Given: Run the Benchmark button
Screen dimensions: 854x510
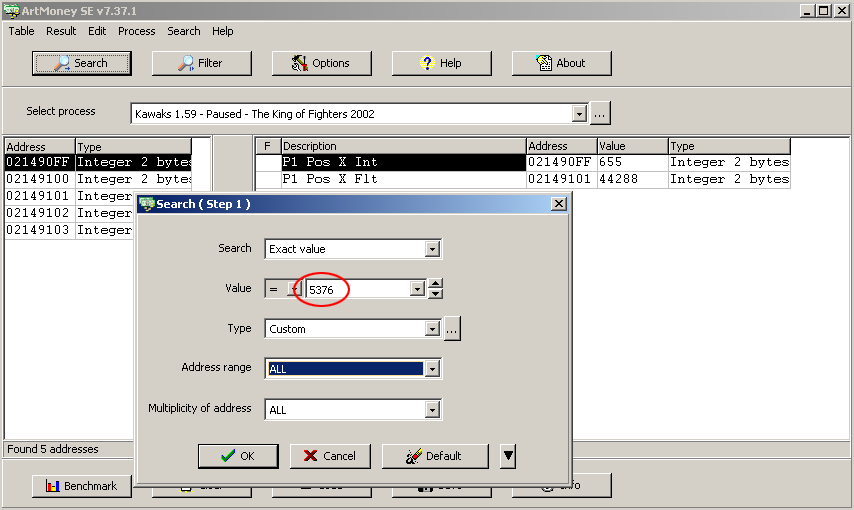Looking at the screenshot, I should coord(81,486).
